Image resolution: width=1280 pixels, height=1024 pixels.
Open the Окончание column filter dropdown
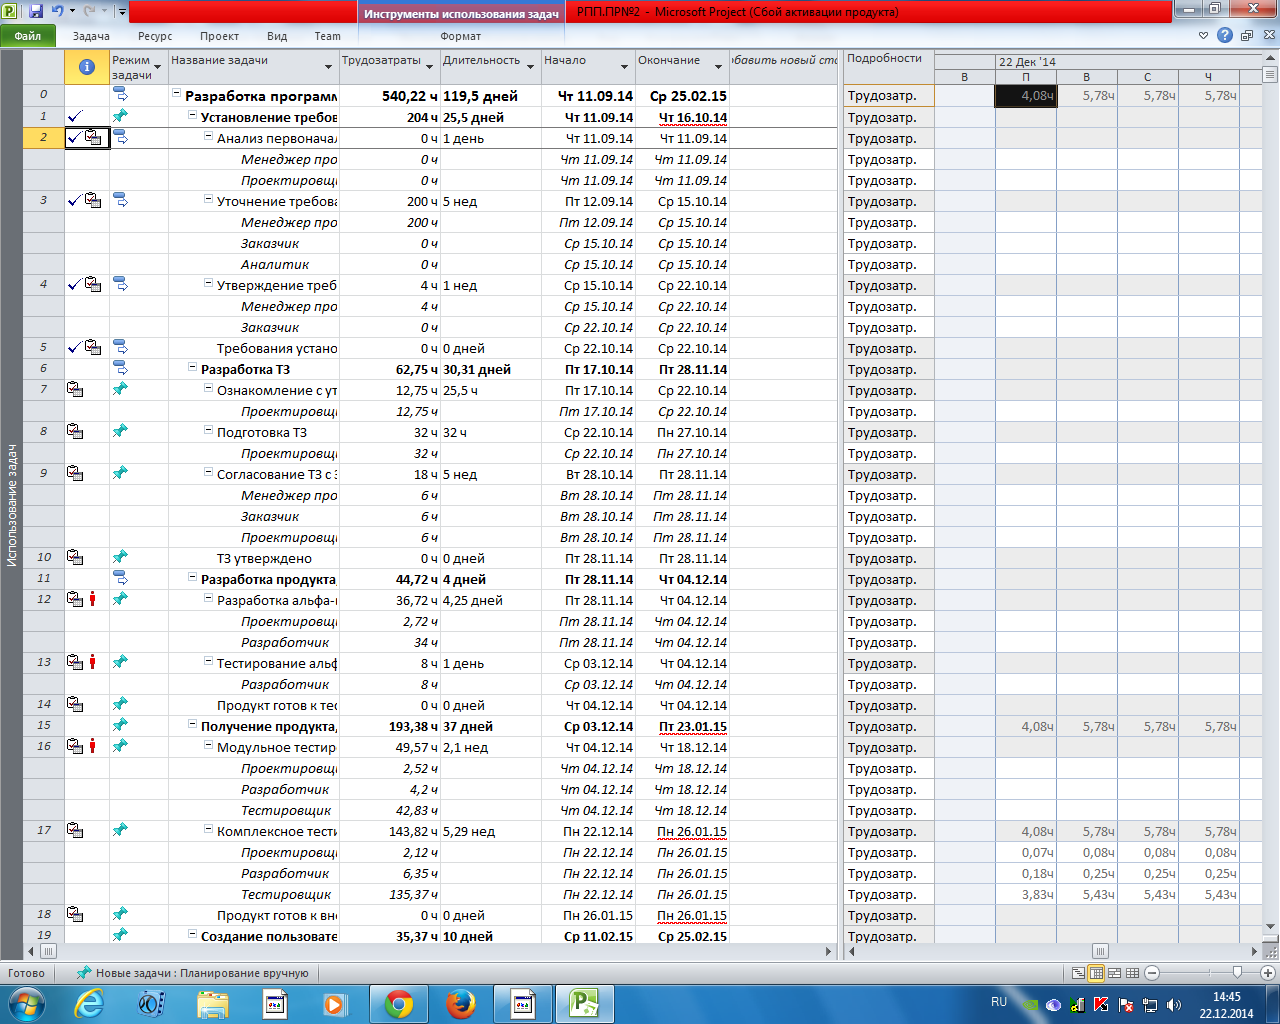click(718, 67)
